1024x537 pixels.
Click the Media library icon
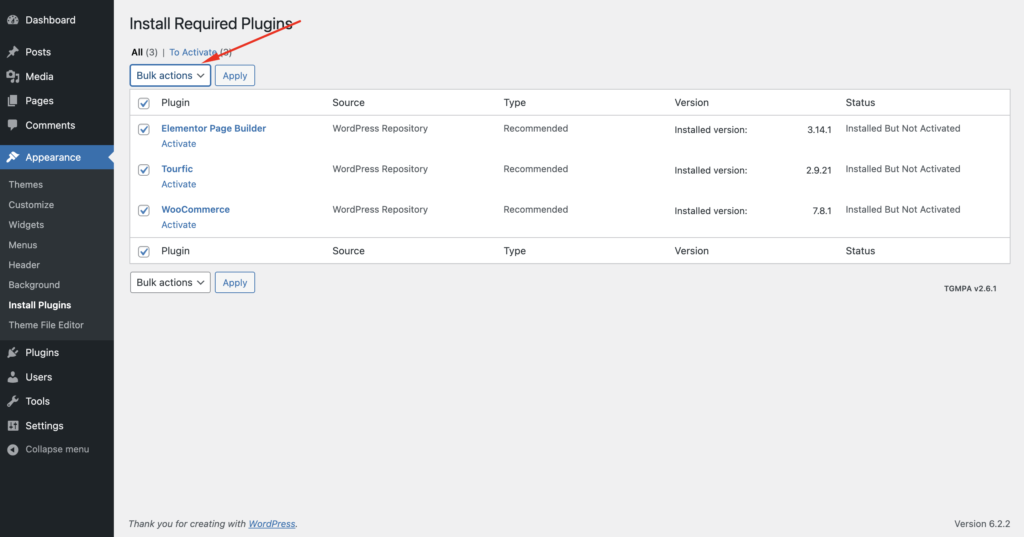click(x=12, y=76)
